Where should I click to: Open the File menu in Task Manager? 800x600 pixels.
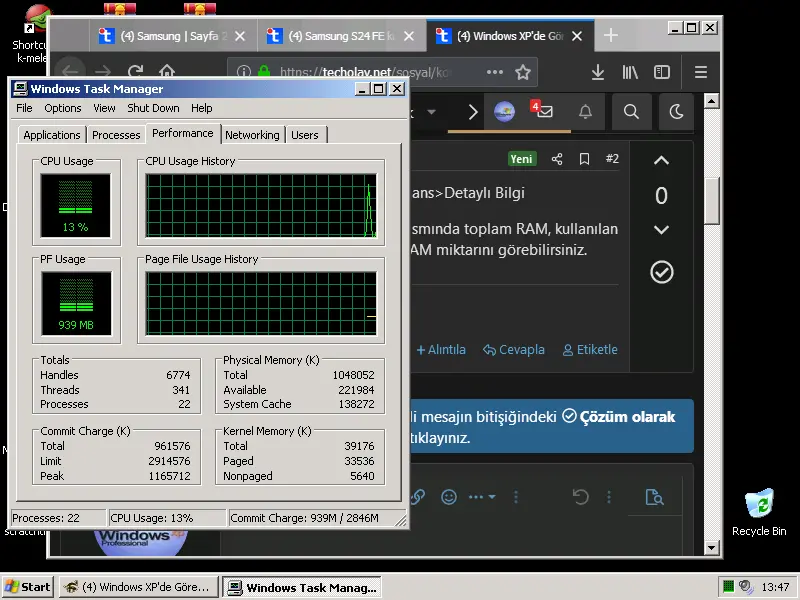pos(24,108)
